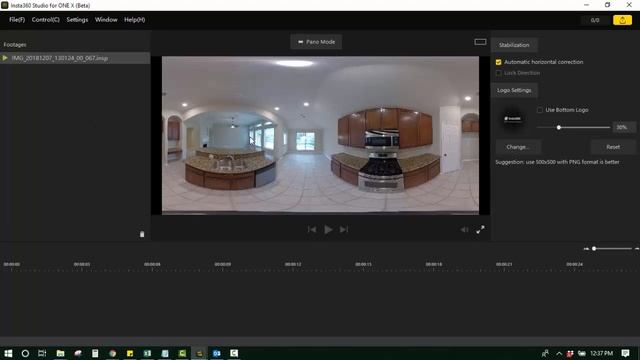Open the notification action center
This screenshot has width=640, height=360.
(625, 353)
